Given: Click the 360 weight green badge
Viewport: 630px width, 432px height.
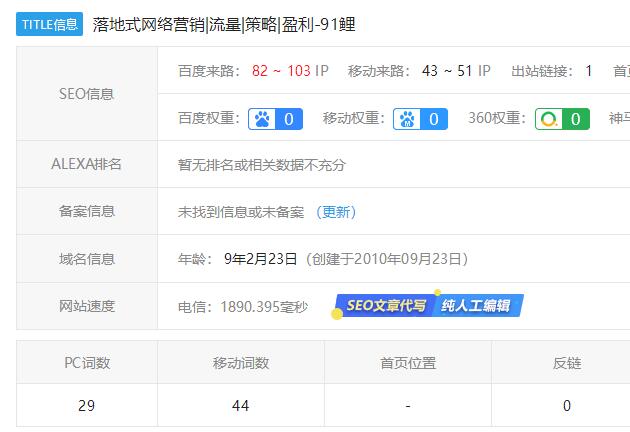Looking at the screenshot, I should tap(562, 119).
